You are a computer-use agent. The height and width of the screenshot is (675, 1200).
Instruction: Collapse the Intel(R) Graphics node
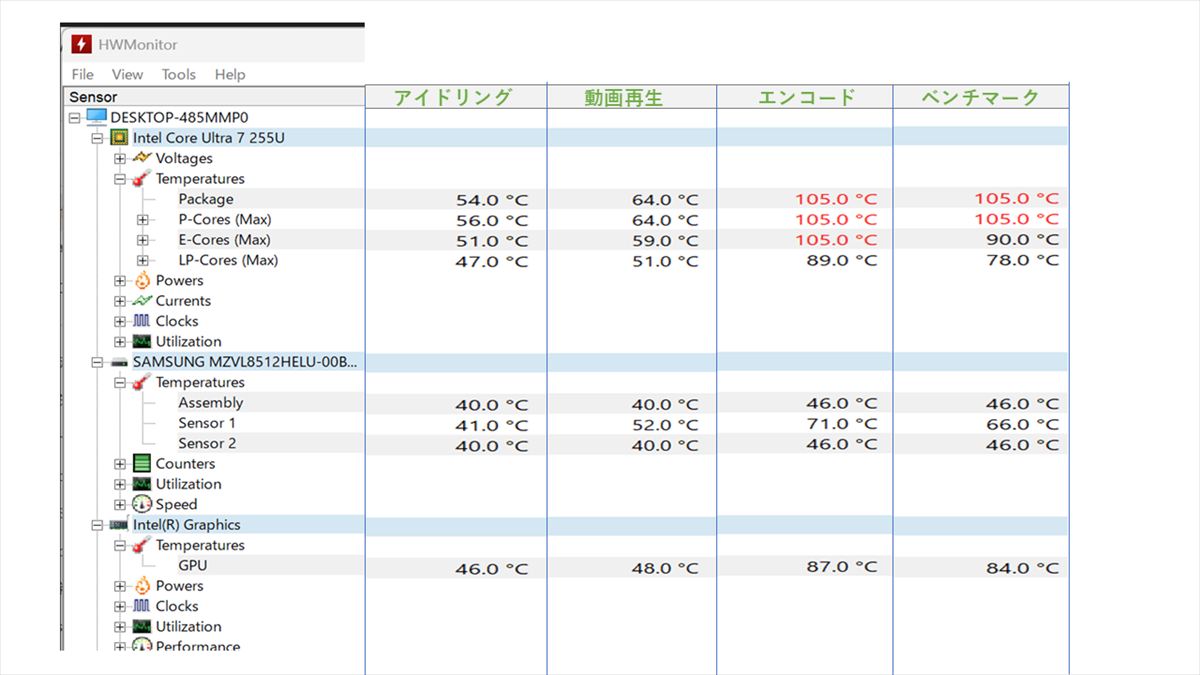(x=98, y=525)
